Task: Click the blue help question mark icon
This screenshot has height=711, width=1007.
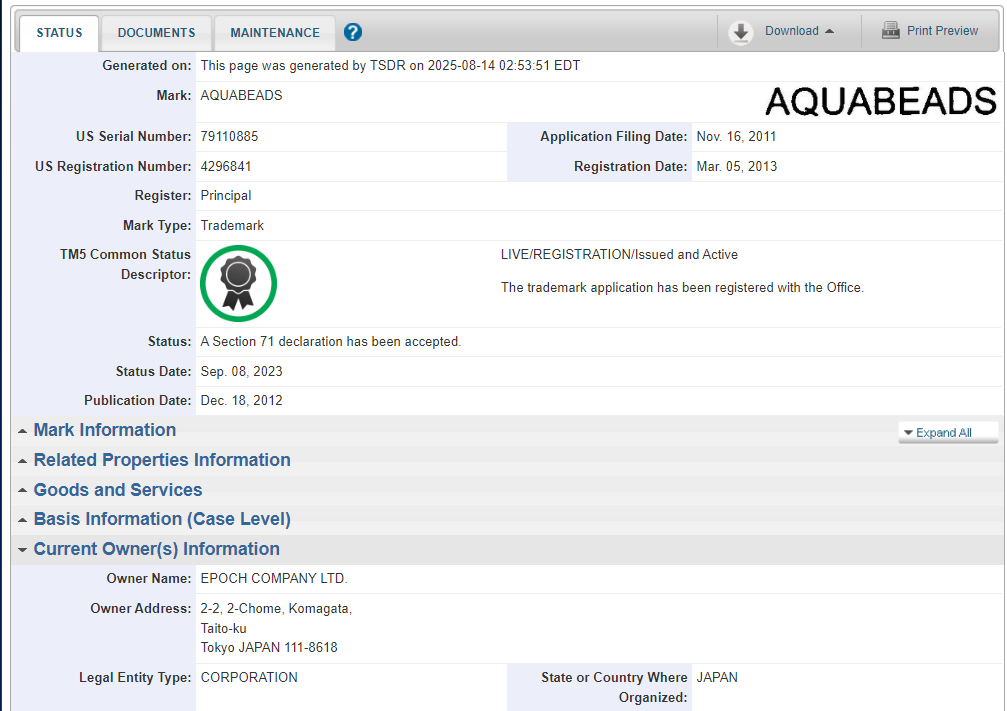Action: (x=353, y=32)
